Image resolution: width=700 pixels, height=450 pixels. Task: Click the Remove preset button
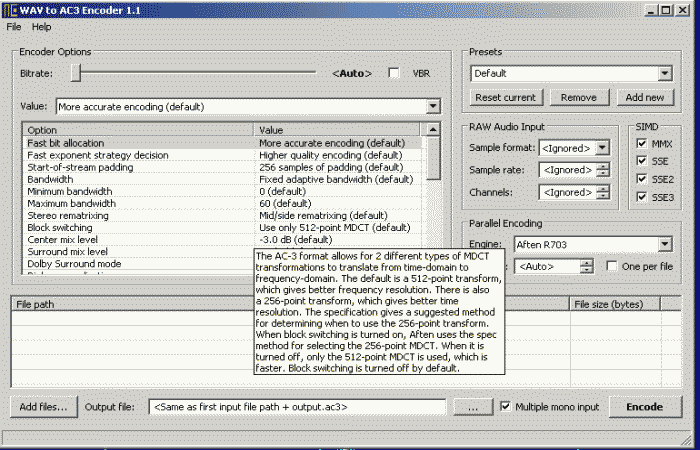pyautogui.click(x=579, y=97)
